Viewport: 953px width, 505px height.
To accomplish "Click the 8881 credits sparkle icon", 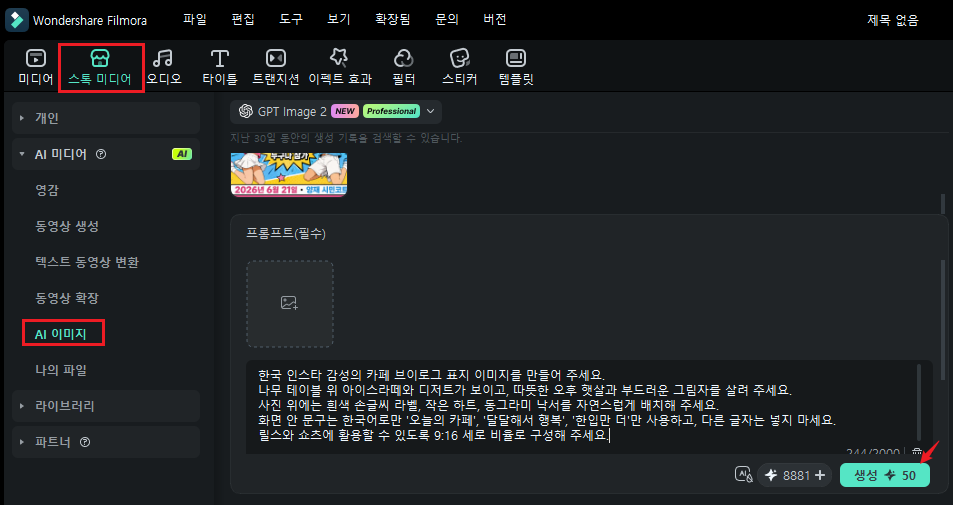I will (x=771, y=475).
